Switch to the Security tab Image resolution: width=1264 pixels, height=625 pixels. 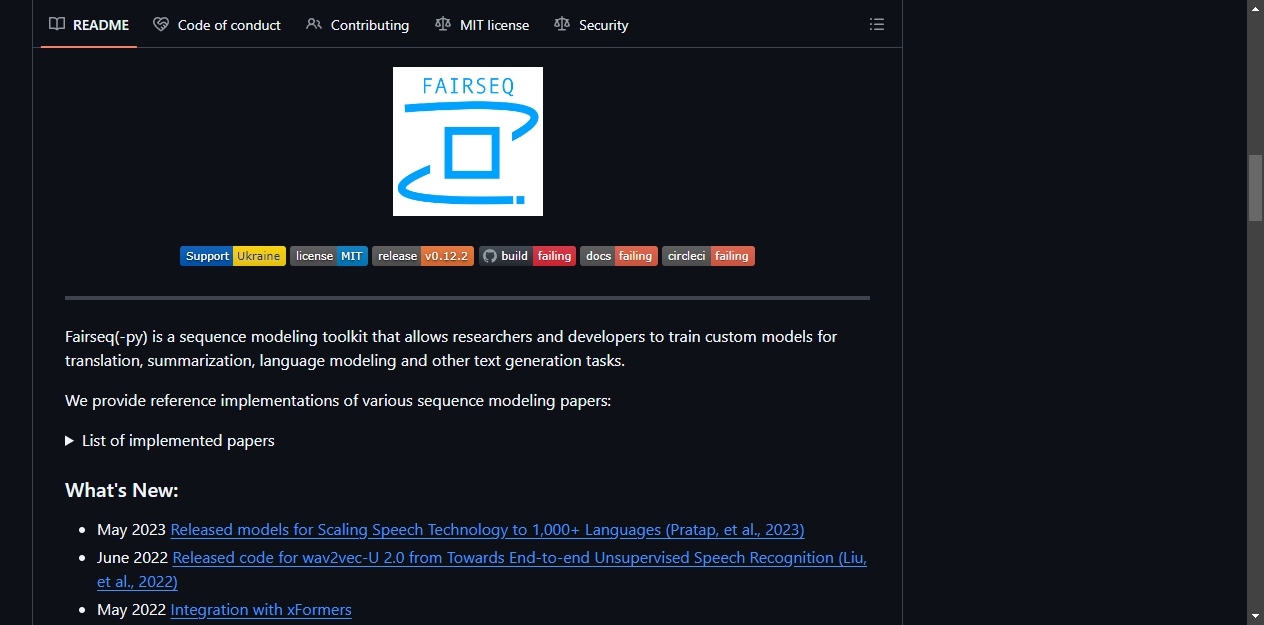coord(591,25)
